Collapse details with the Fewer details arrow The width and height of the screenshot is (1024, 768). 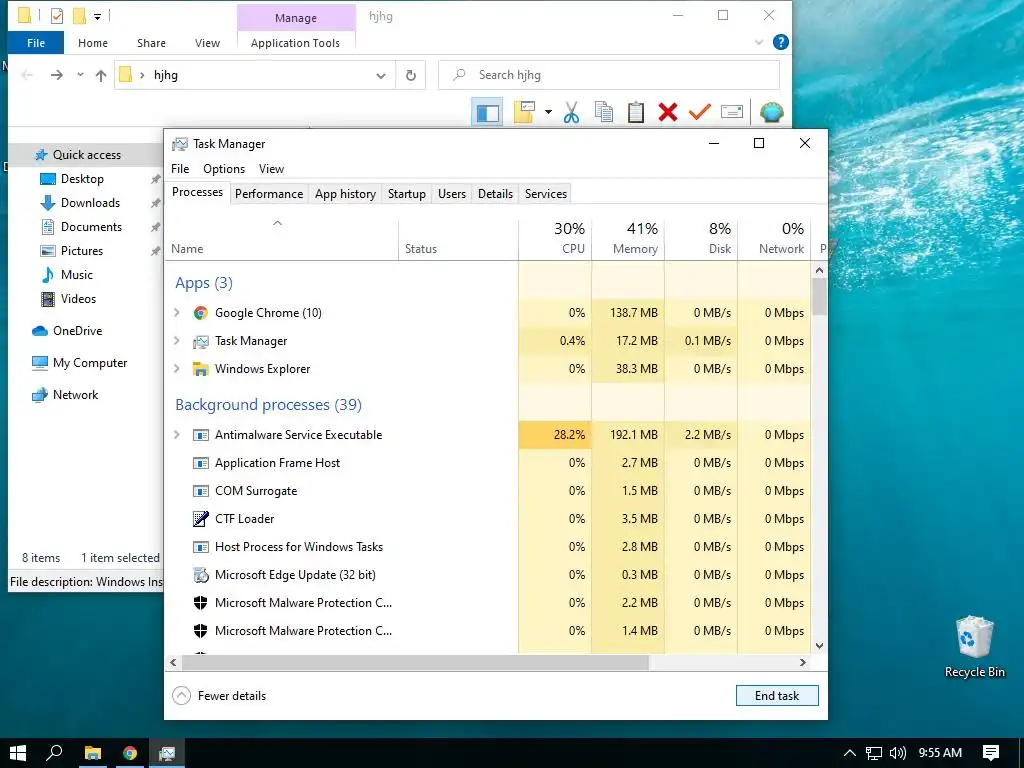coord(182,696)
